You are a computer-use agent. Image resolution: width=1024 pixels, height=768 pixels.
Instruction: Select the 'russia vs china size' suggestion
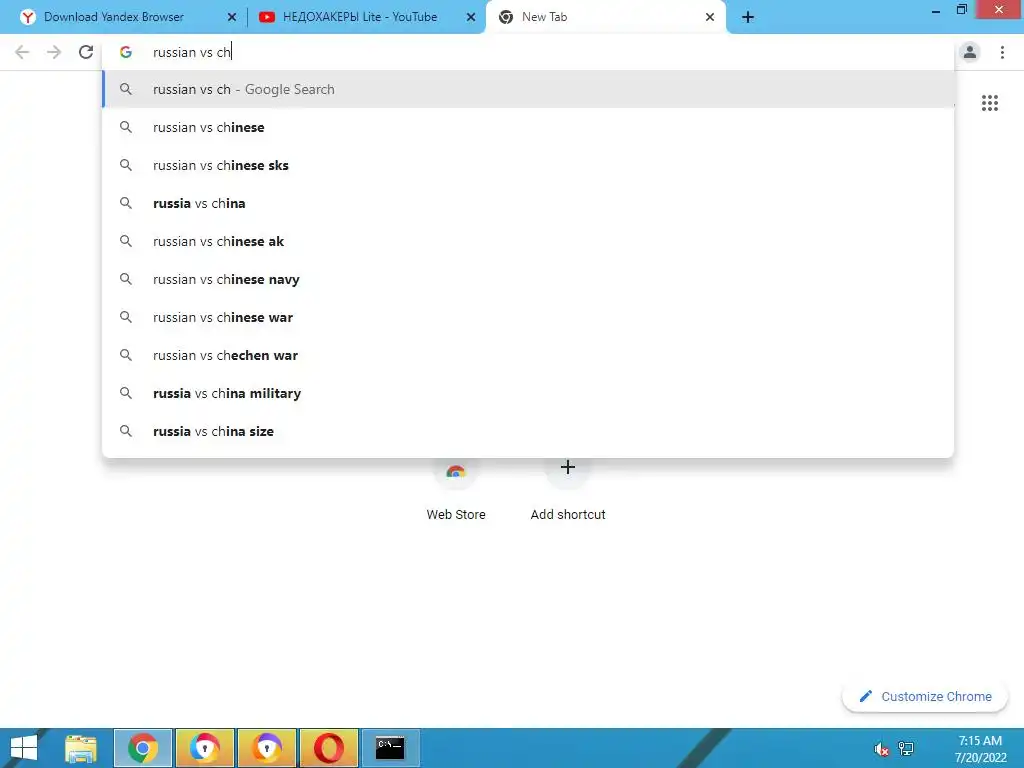coord(528,431)
